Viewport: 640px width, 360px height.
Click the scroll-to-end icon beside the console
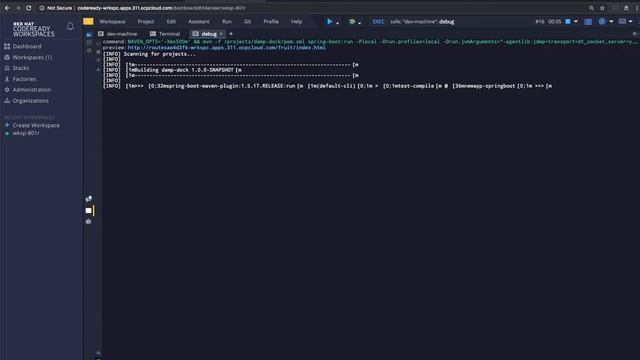(x=98, y=69)
